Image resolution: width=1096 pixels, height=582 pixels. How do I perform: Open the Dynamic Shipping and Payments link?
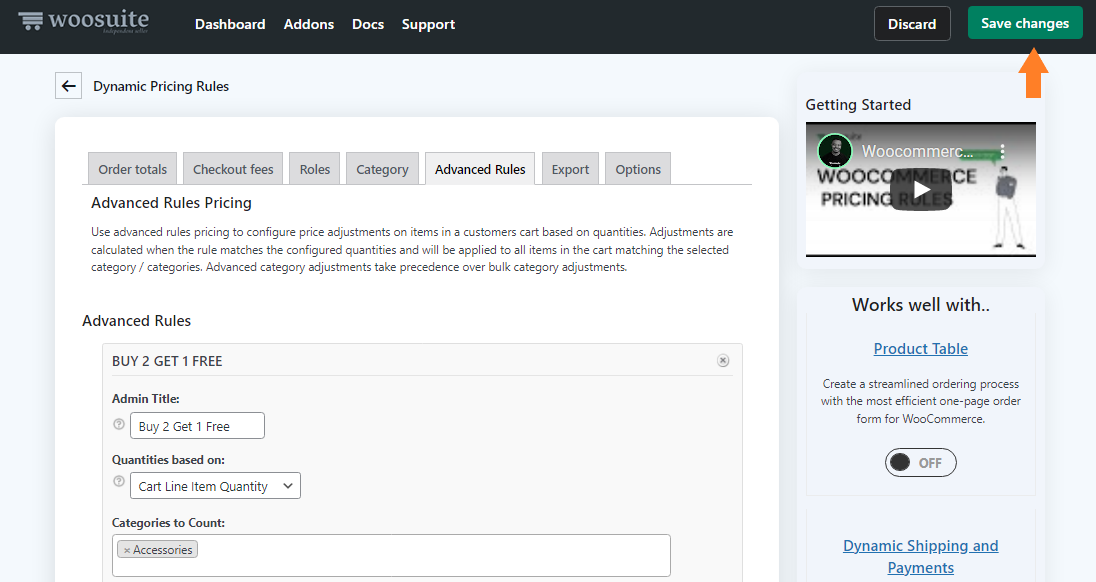coord(921,557)
